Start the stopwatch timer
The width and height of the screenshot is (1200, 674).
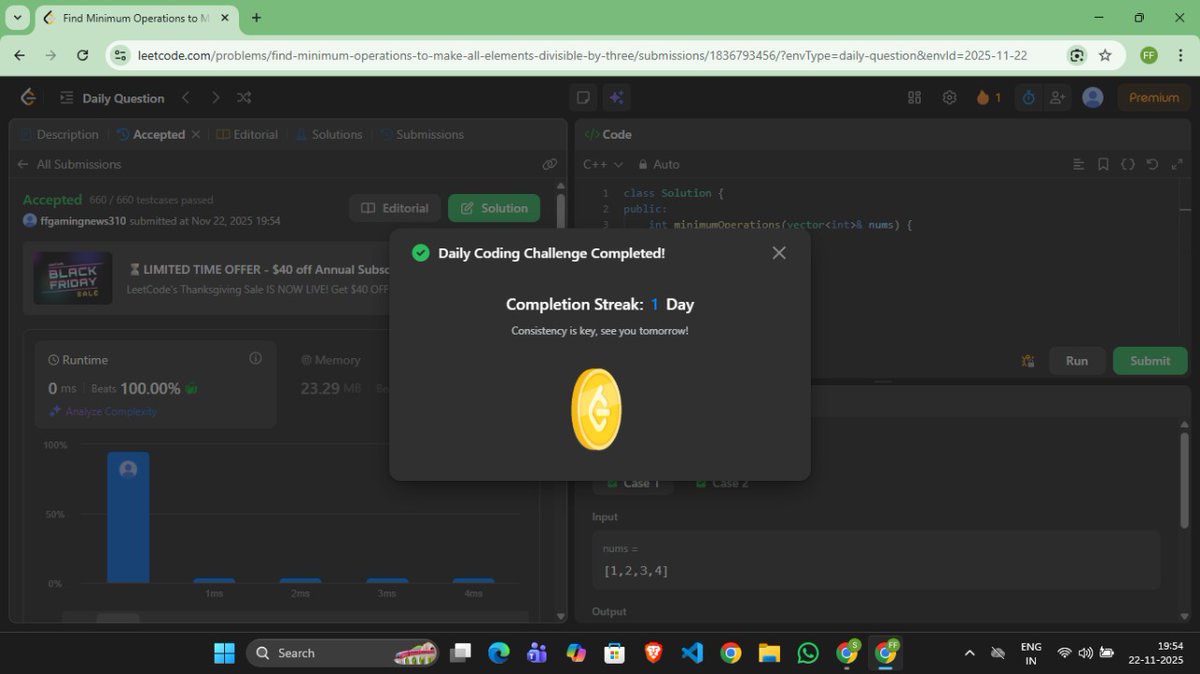pyautogui.click(x=1027, y=97)
